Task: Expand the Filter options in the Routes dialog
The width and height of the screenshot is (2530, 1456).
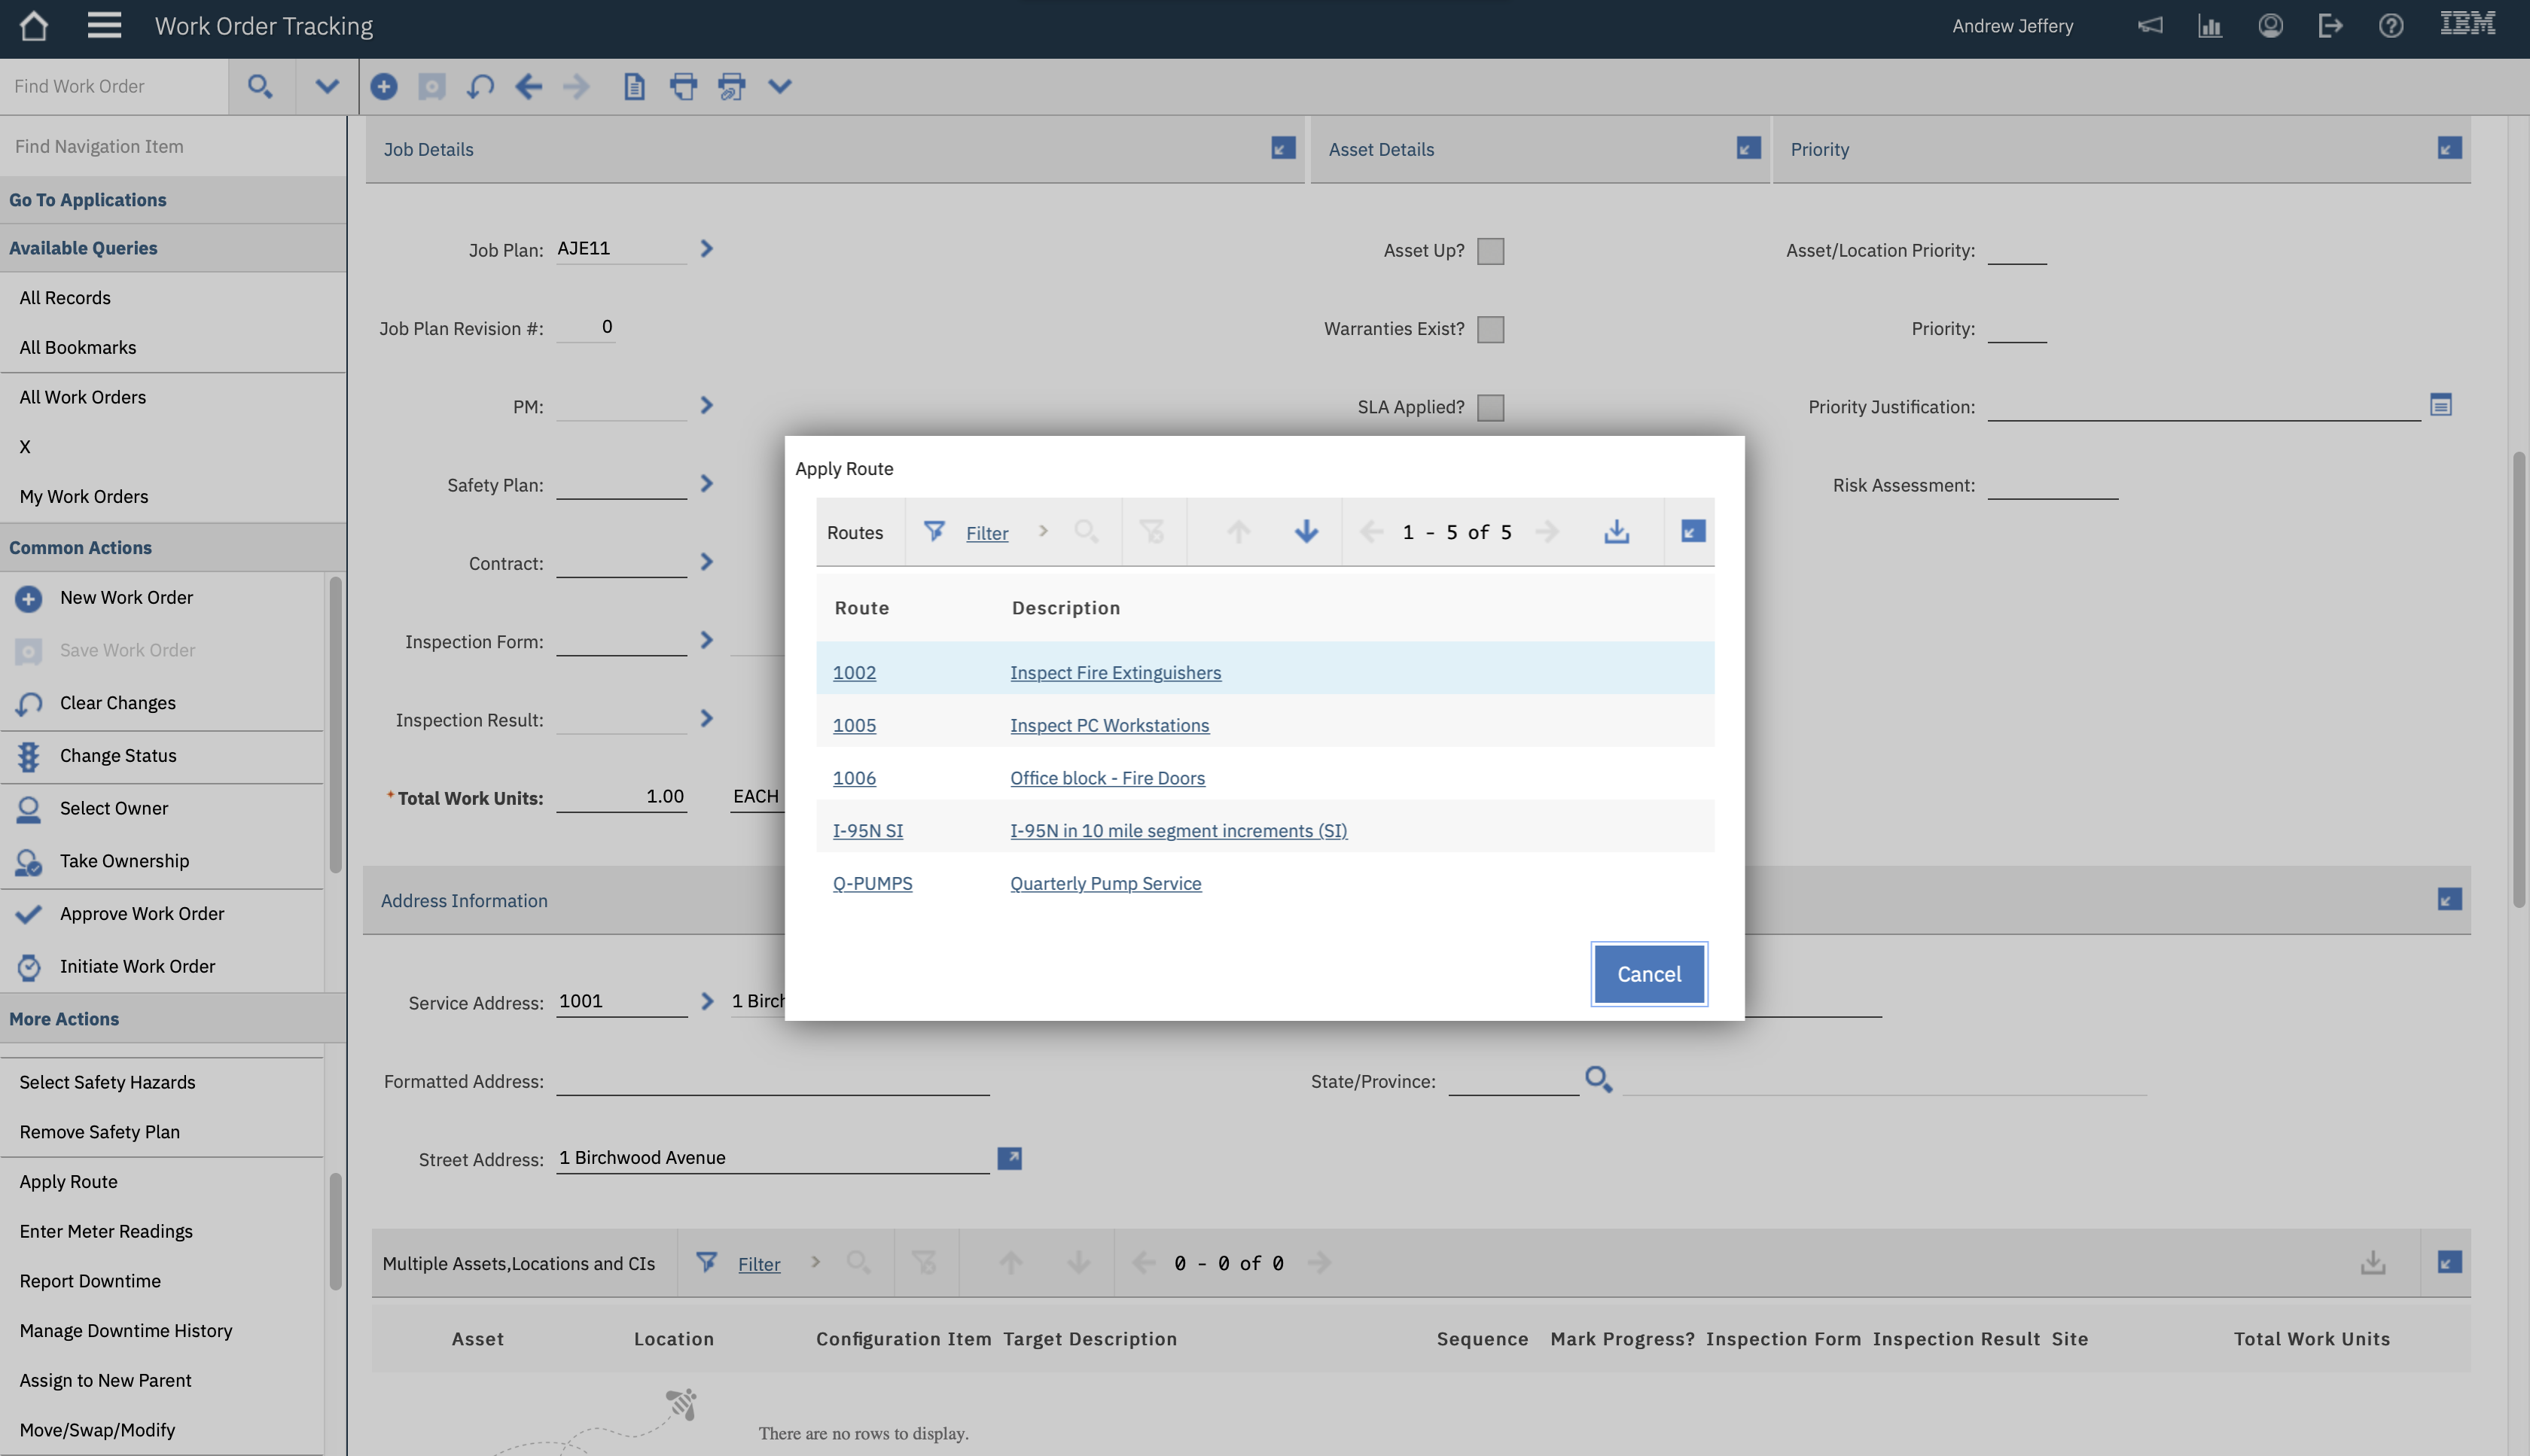Action: [1043, 531]
